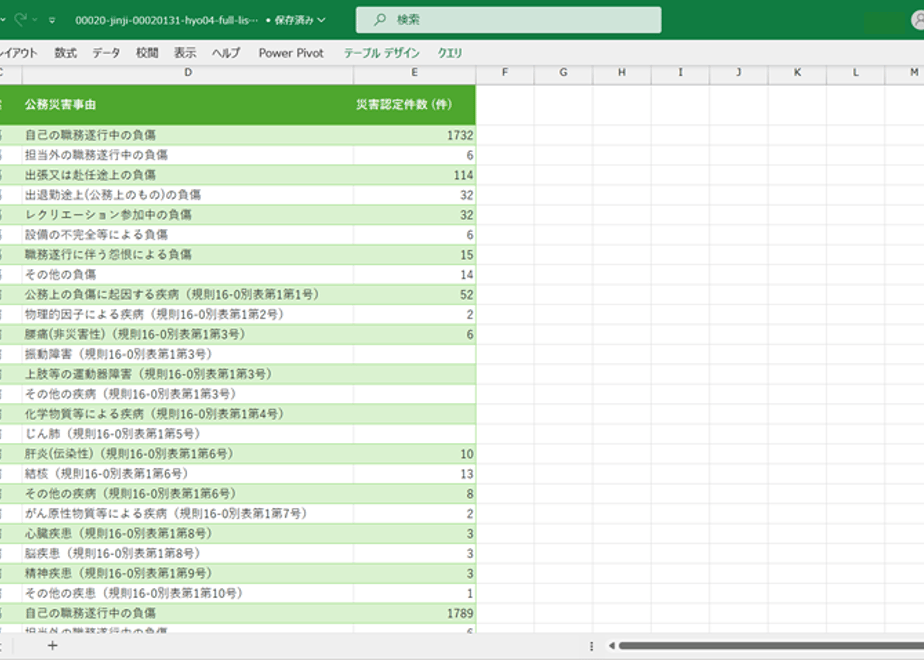Click the 災害認定件数 (件) header cell
This screenshot has height=660, width=924.
(x=414, y=104)
